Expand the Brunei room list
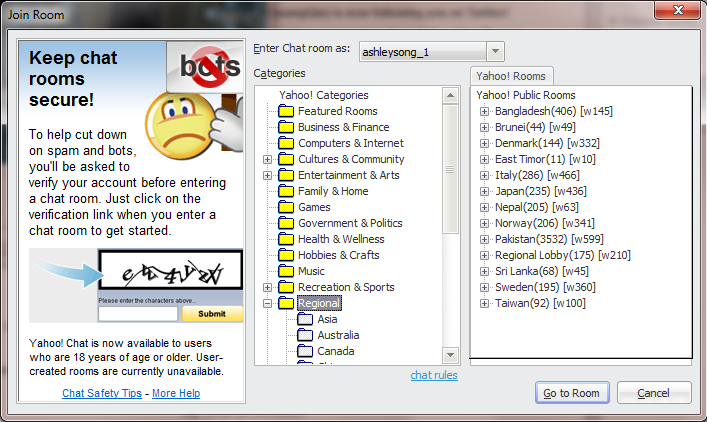This screenshot has height=422, width=707. pos(484,127)
